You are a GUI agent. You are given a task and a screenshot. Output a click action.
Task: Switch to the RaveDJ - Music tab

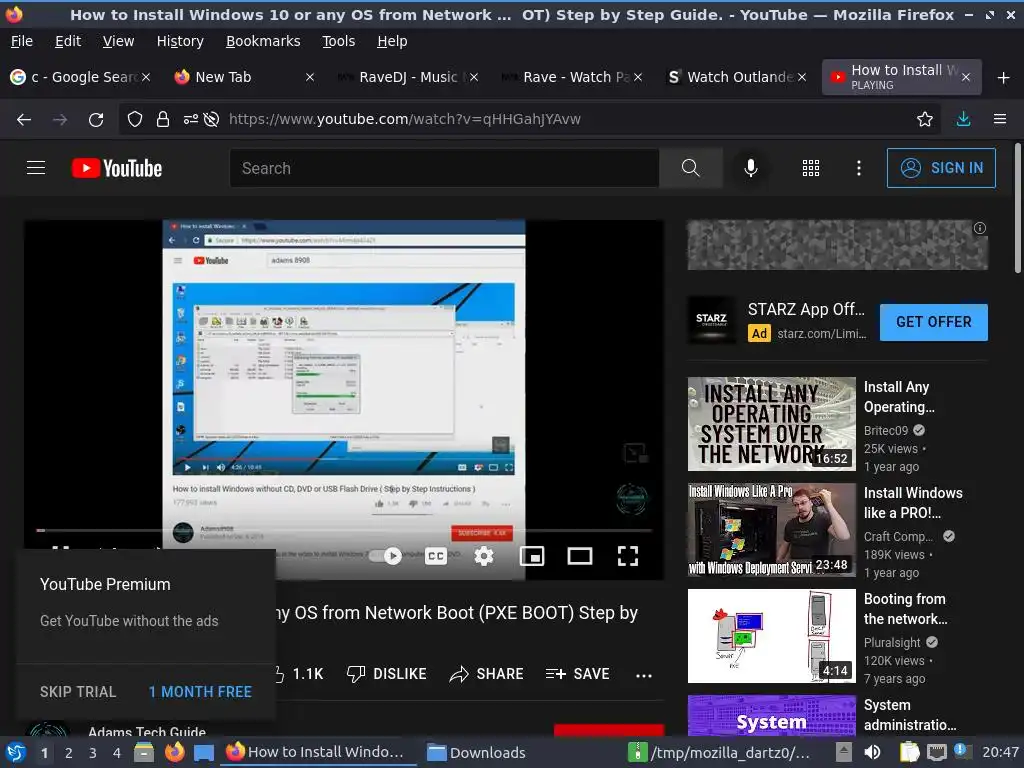click(x=408, y=77)
